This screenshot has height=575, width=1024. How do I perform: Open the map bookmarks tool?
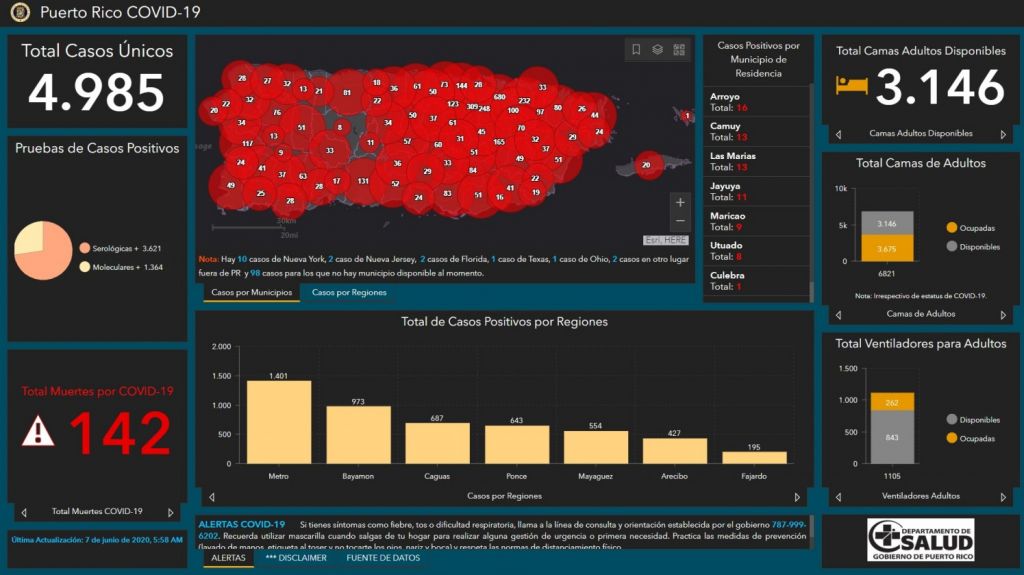tap(636, 50)
